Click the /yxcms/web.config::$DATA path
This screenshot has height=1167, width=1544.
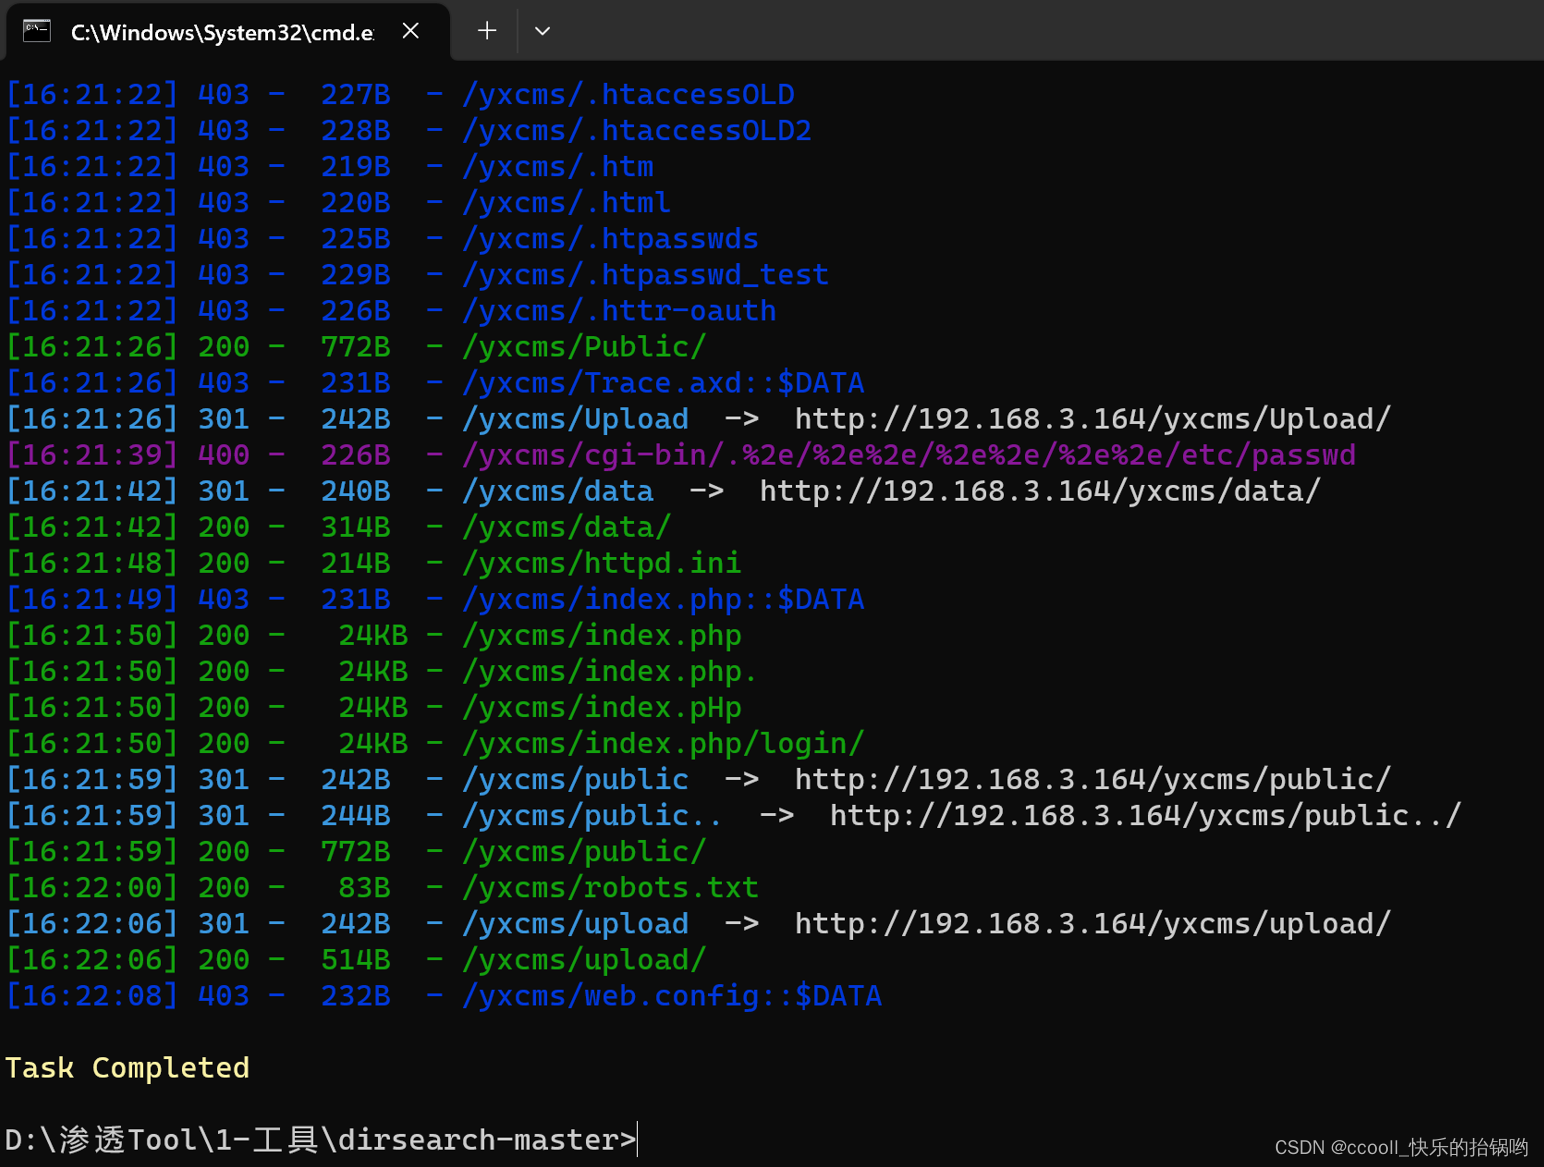pyautogui.click(x=672, y=995)
